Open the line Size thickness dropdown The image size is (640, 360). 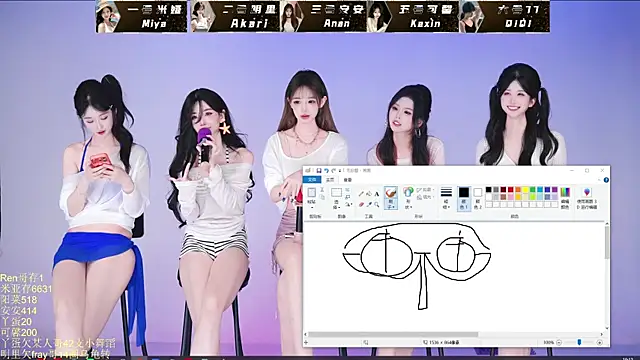coord(447,198)
